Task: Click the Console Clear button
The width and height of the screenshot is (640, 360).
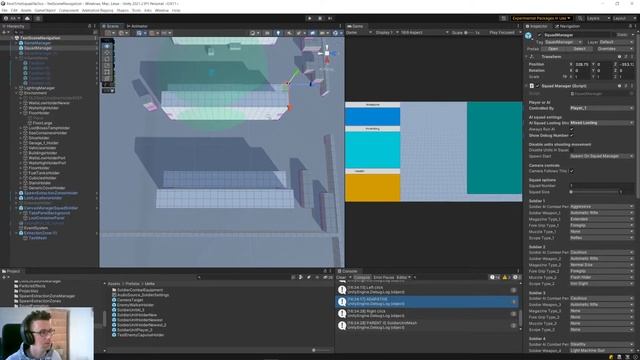Action: (341, 278)
